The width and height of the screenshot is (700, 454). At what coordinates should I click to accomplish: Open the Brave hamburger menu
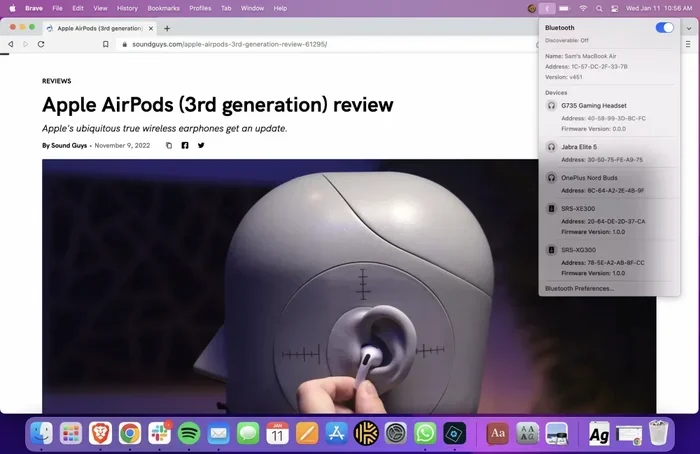[x=688, y=44]
